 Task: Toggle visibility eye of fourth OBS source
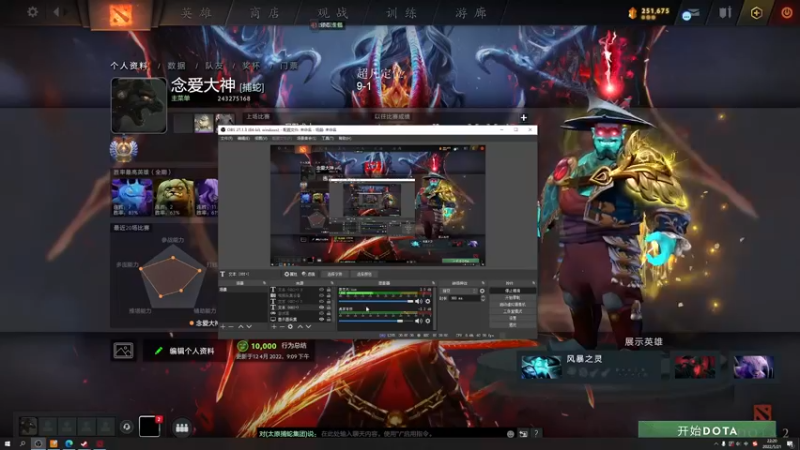[321, 308]
